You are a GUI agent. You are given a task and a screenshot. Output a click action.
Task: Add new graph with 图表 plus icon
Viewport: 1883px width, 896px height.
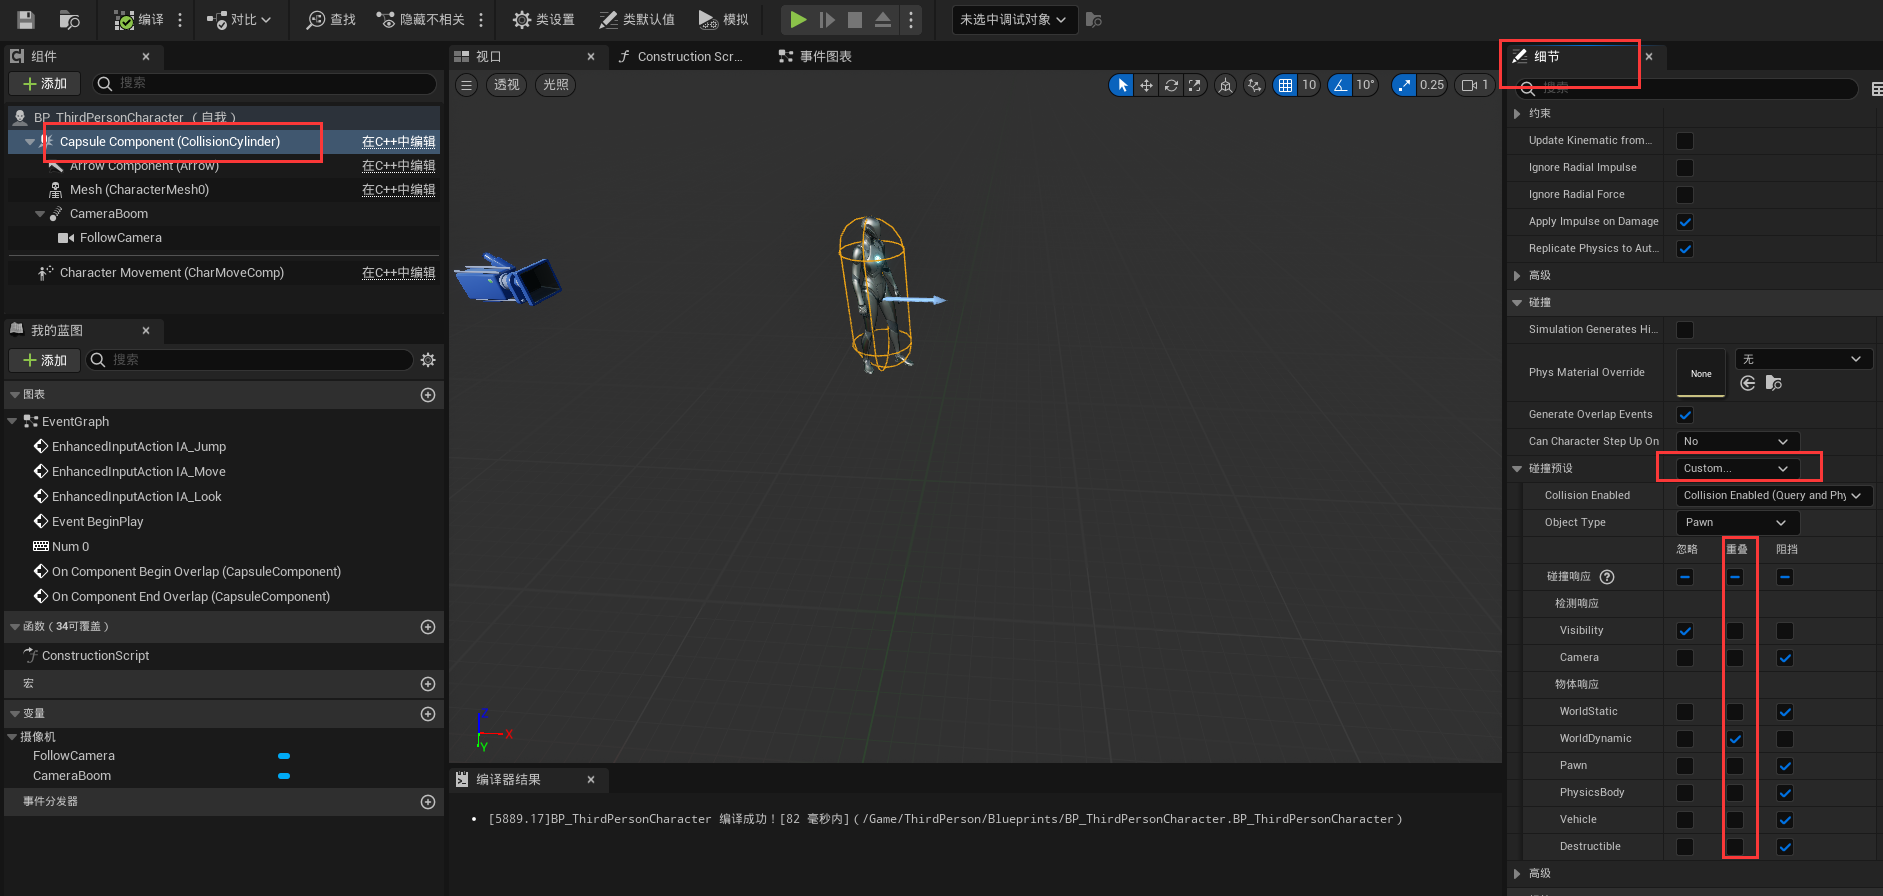coord(428,395)
